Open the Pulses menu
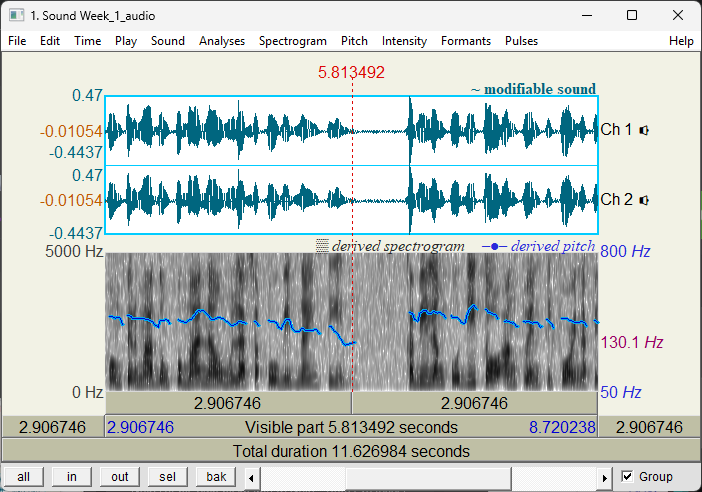Screen dimensions: 702x492 pyautogui.click(x=521, y=41)
